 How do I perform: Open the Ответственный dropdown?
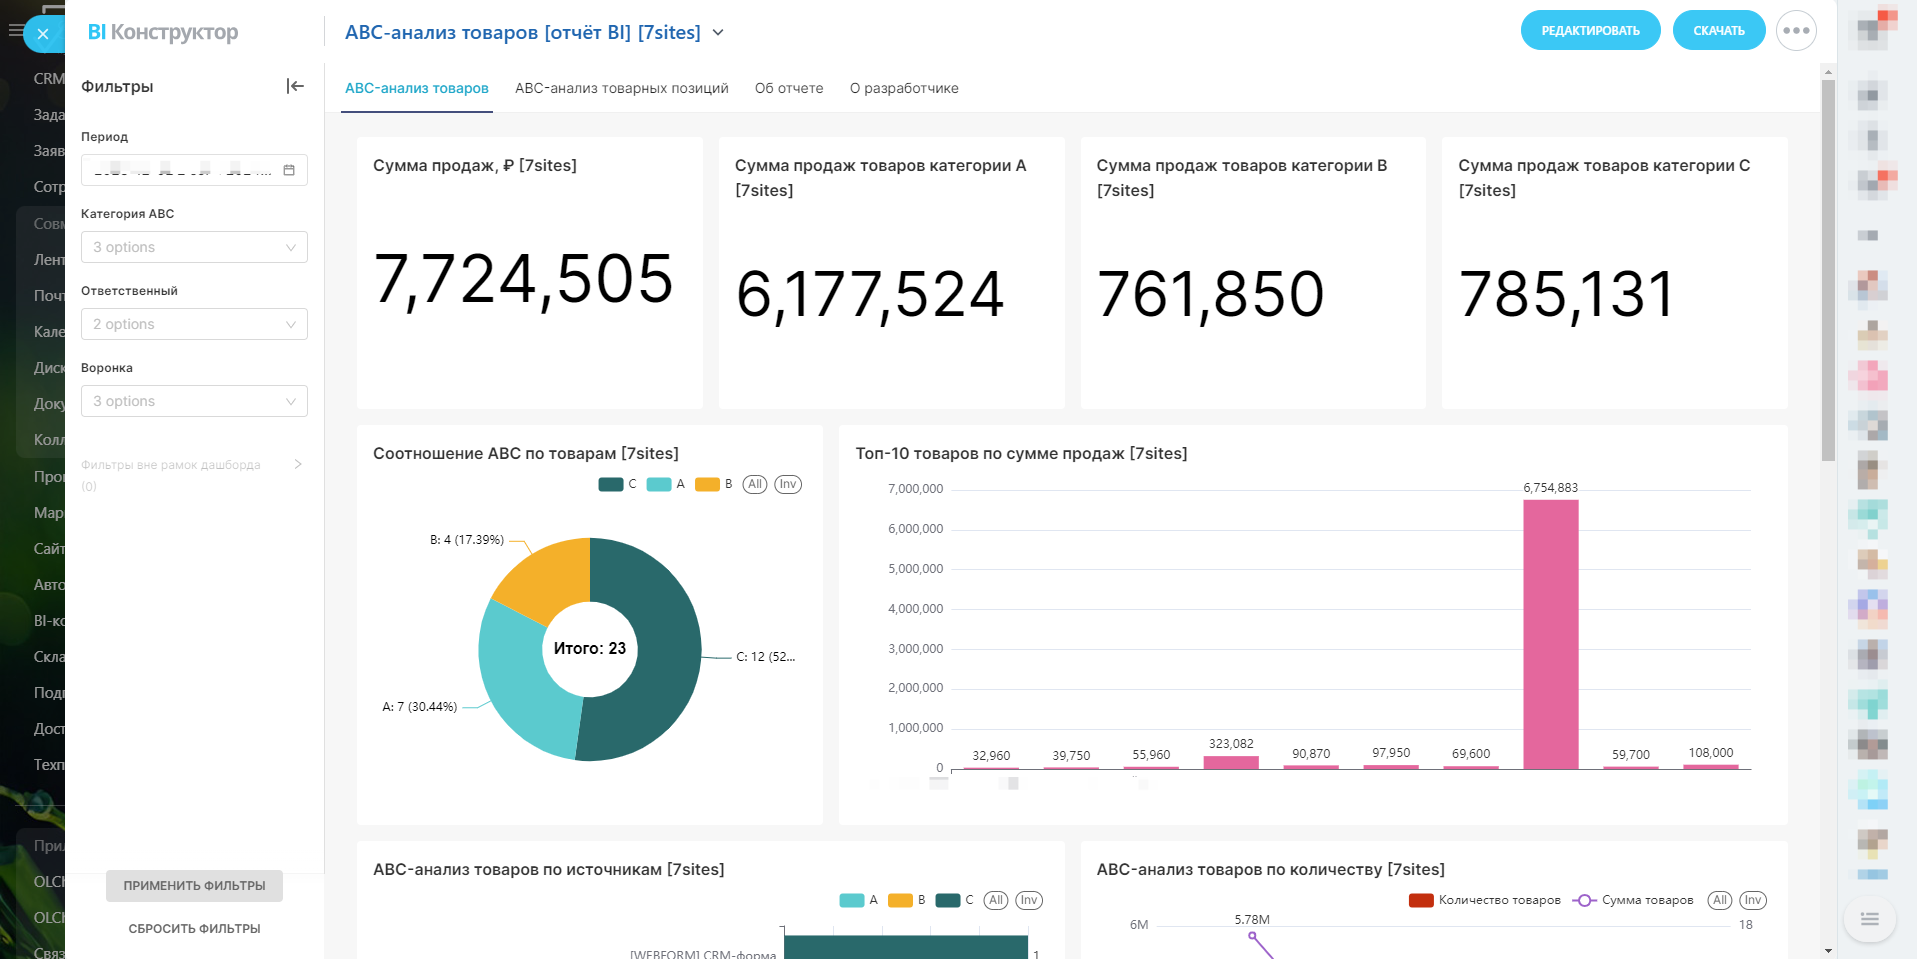coord(194,324)
